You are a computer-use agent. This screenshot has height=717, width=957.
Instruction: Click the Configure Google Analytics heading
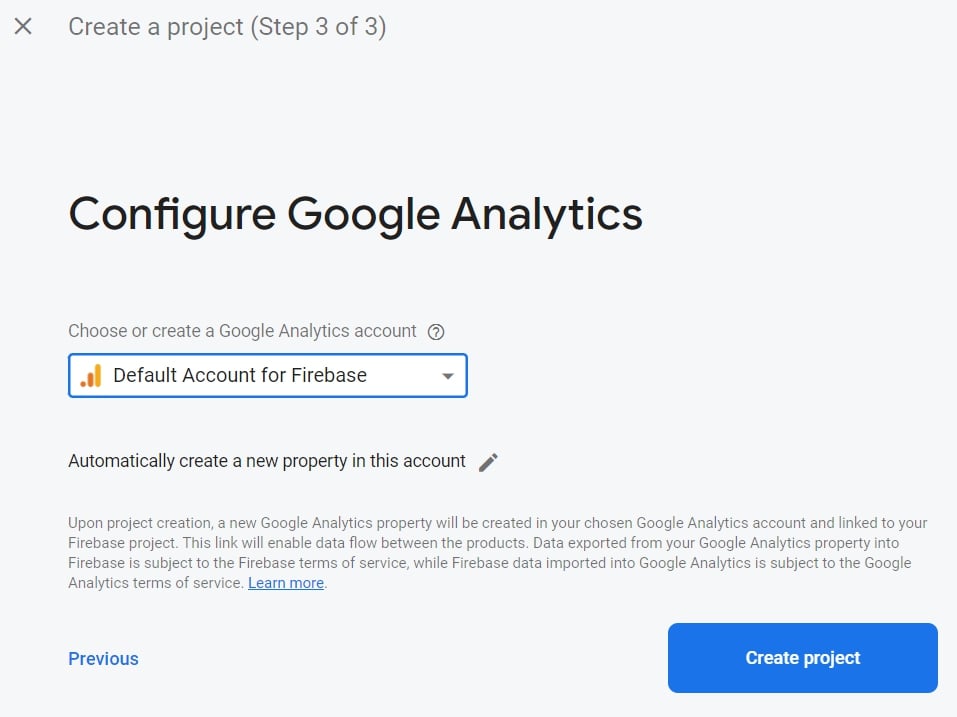point(355,213)
